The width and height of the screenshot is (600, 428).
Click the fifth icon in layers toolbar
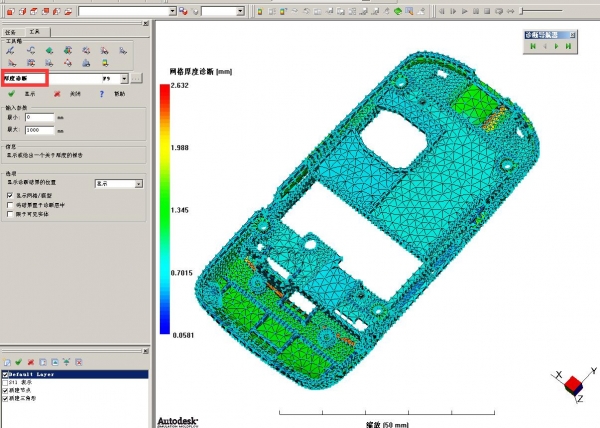coord(55,362)
